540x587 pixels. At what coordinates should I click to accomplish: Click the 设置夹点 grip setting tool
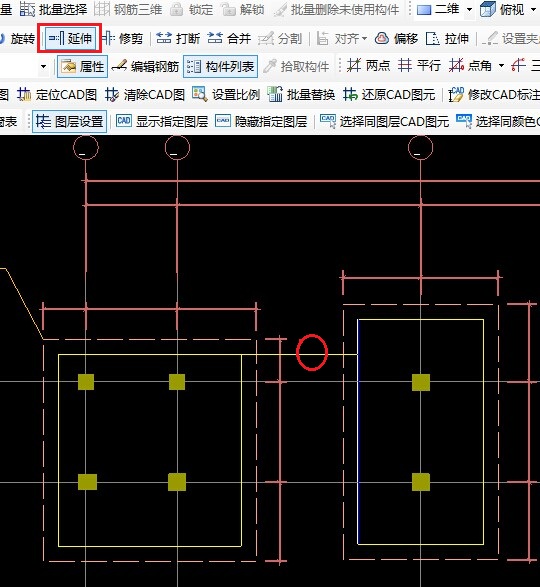511,38
